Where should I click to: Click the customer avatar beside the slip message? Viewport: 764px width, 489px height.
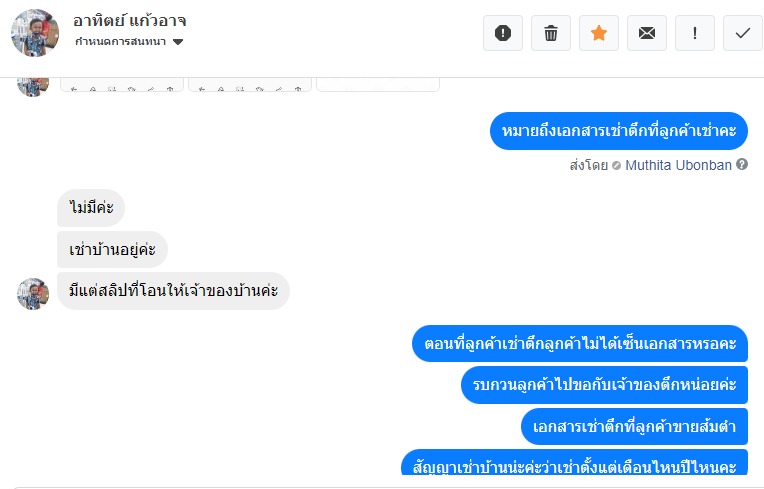click(33, 294)
